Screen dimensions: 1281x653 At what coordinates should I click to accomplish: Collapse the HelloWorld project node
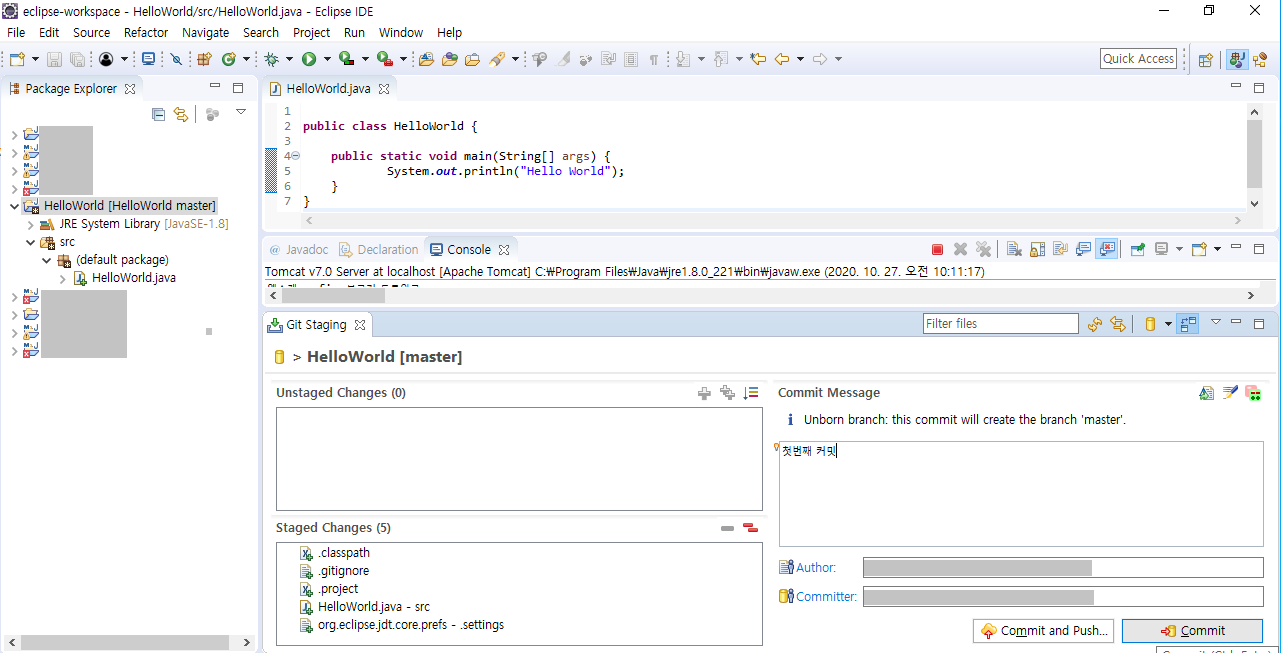click(13, 206)
